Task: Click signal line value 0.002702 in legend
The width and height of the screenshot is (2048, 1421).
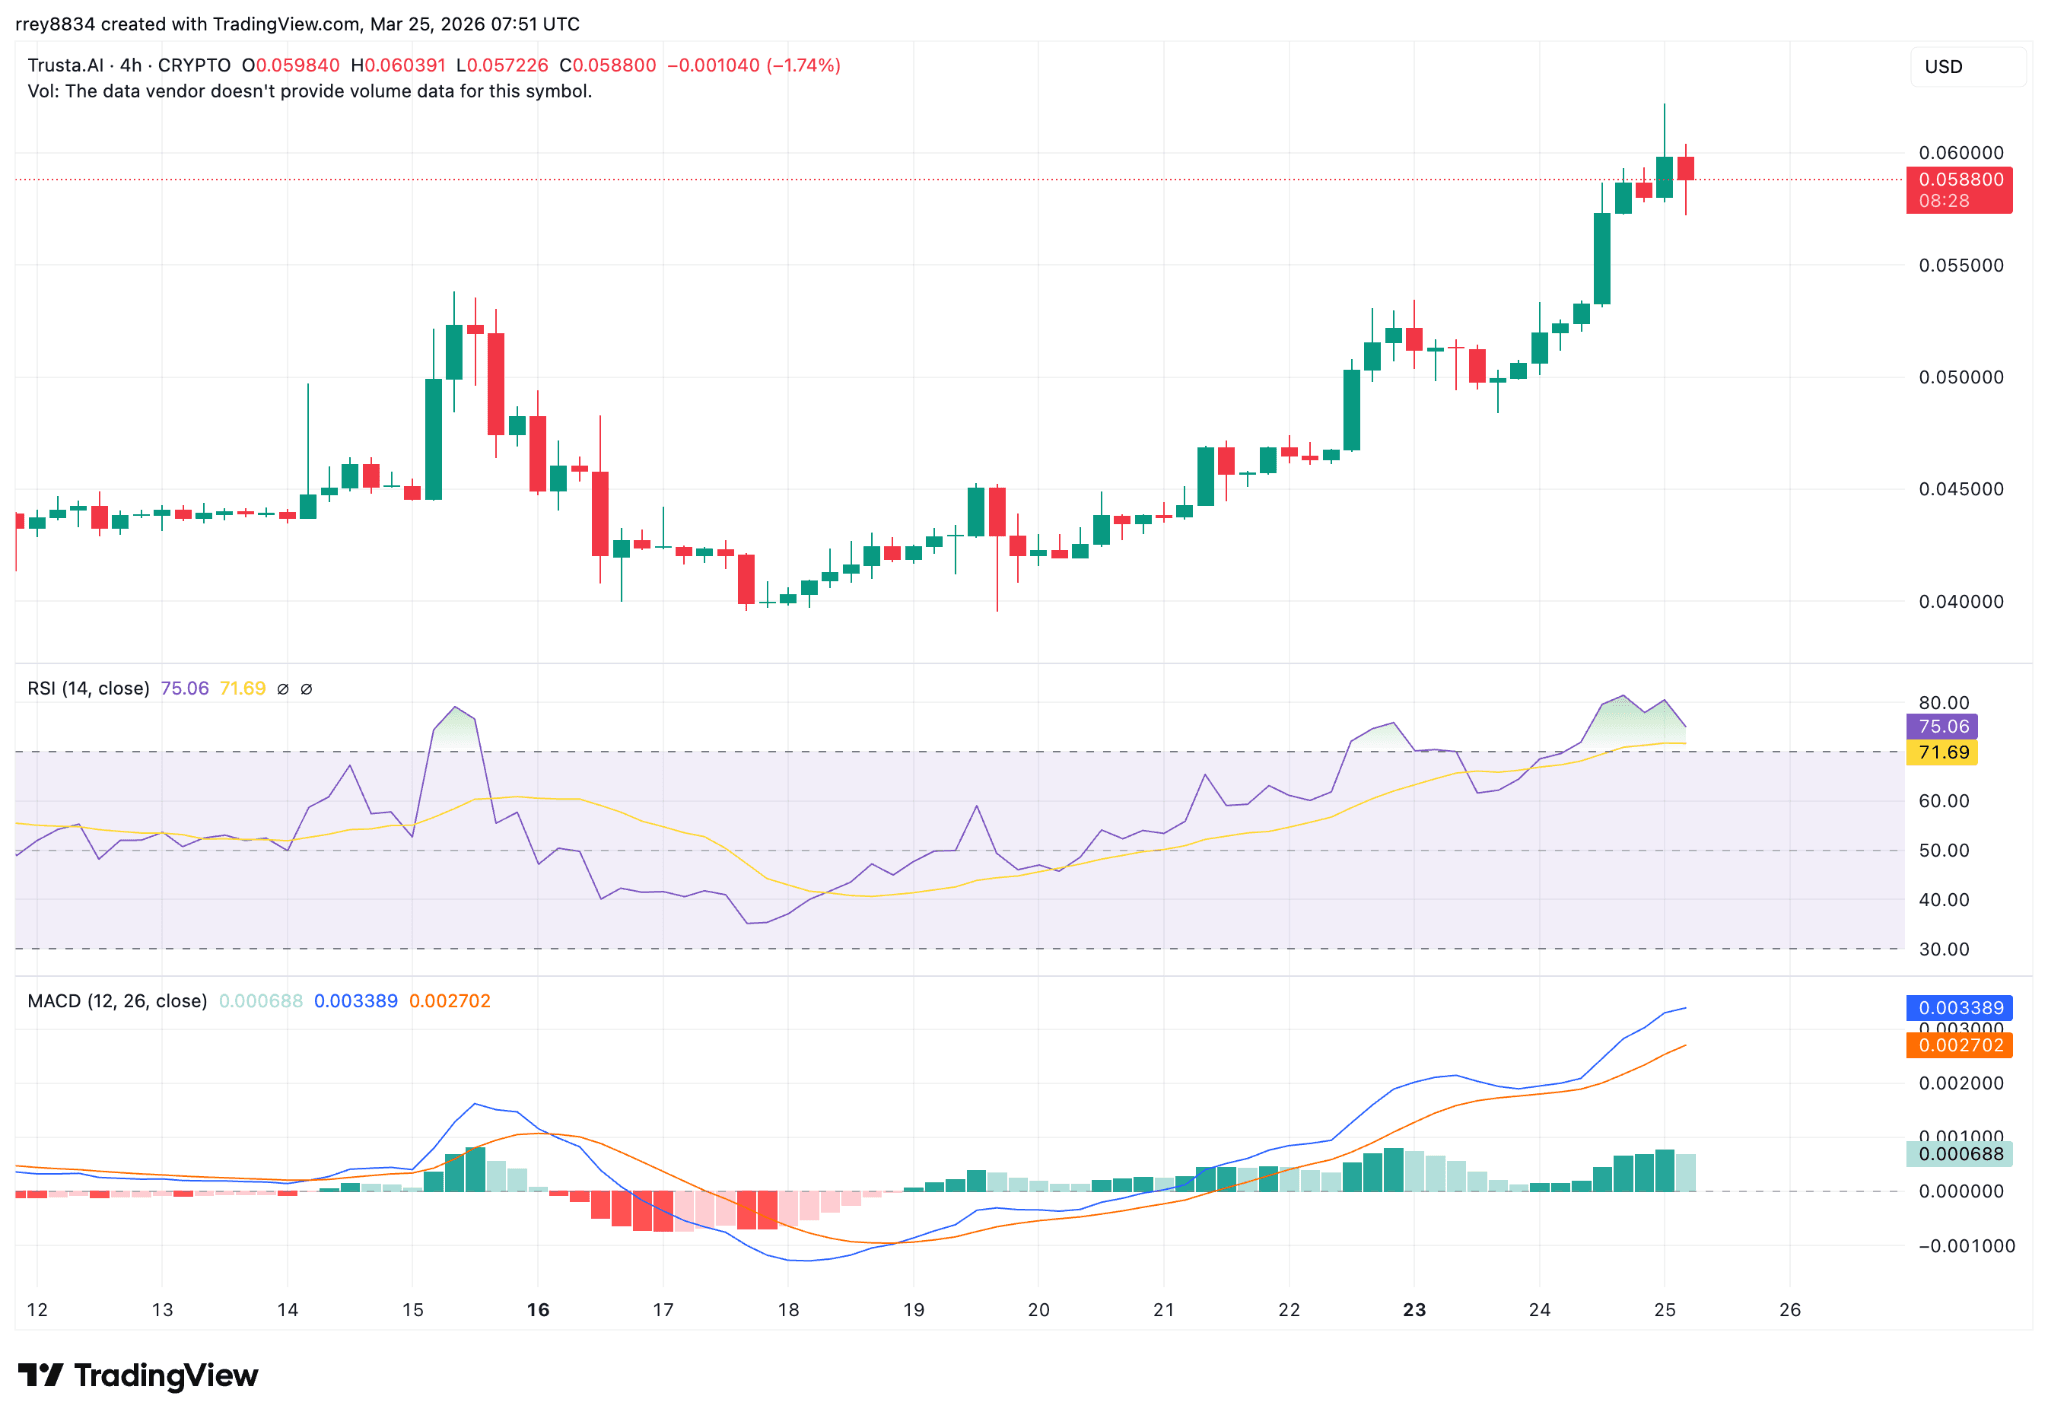Action: pos(450,1001)
